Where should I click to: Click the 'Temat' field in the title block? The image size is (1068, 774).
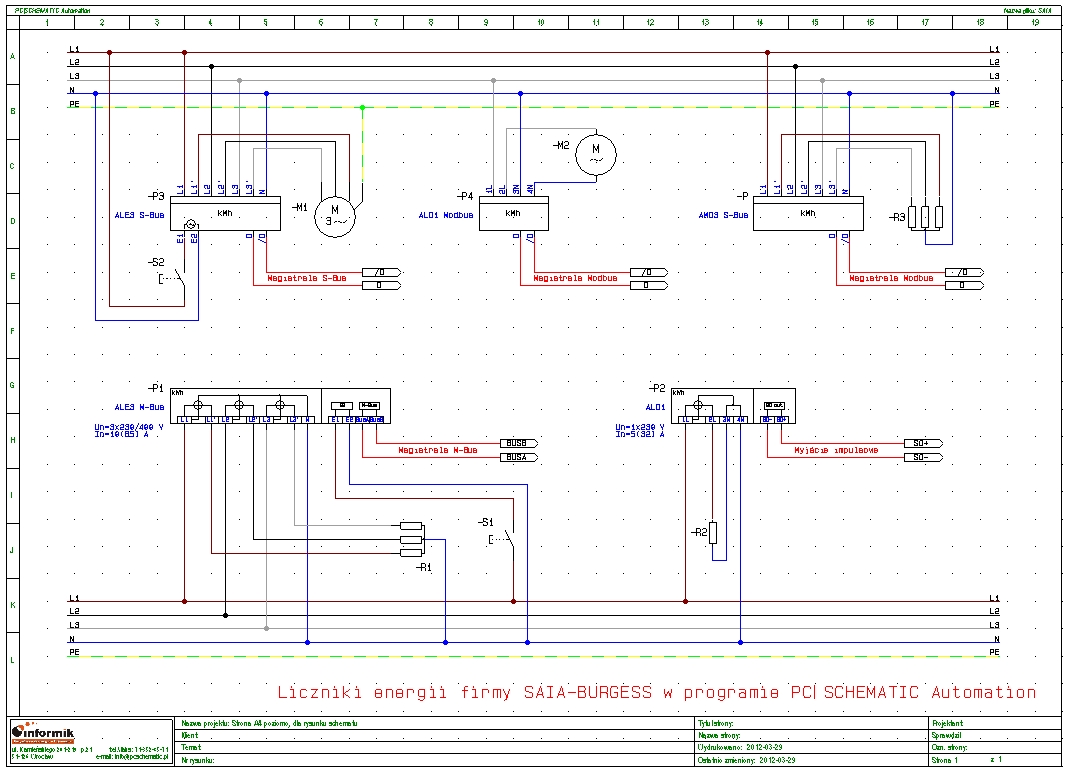(435, 747)
